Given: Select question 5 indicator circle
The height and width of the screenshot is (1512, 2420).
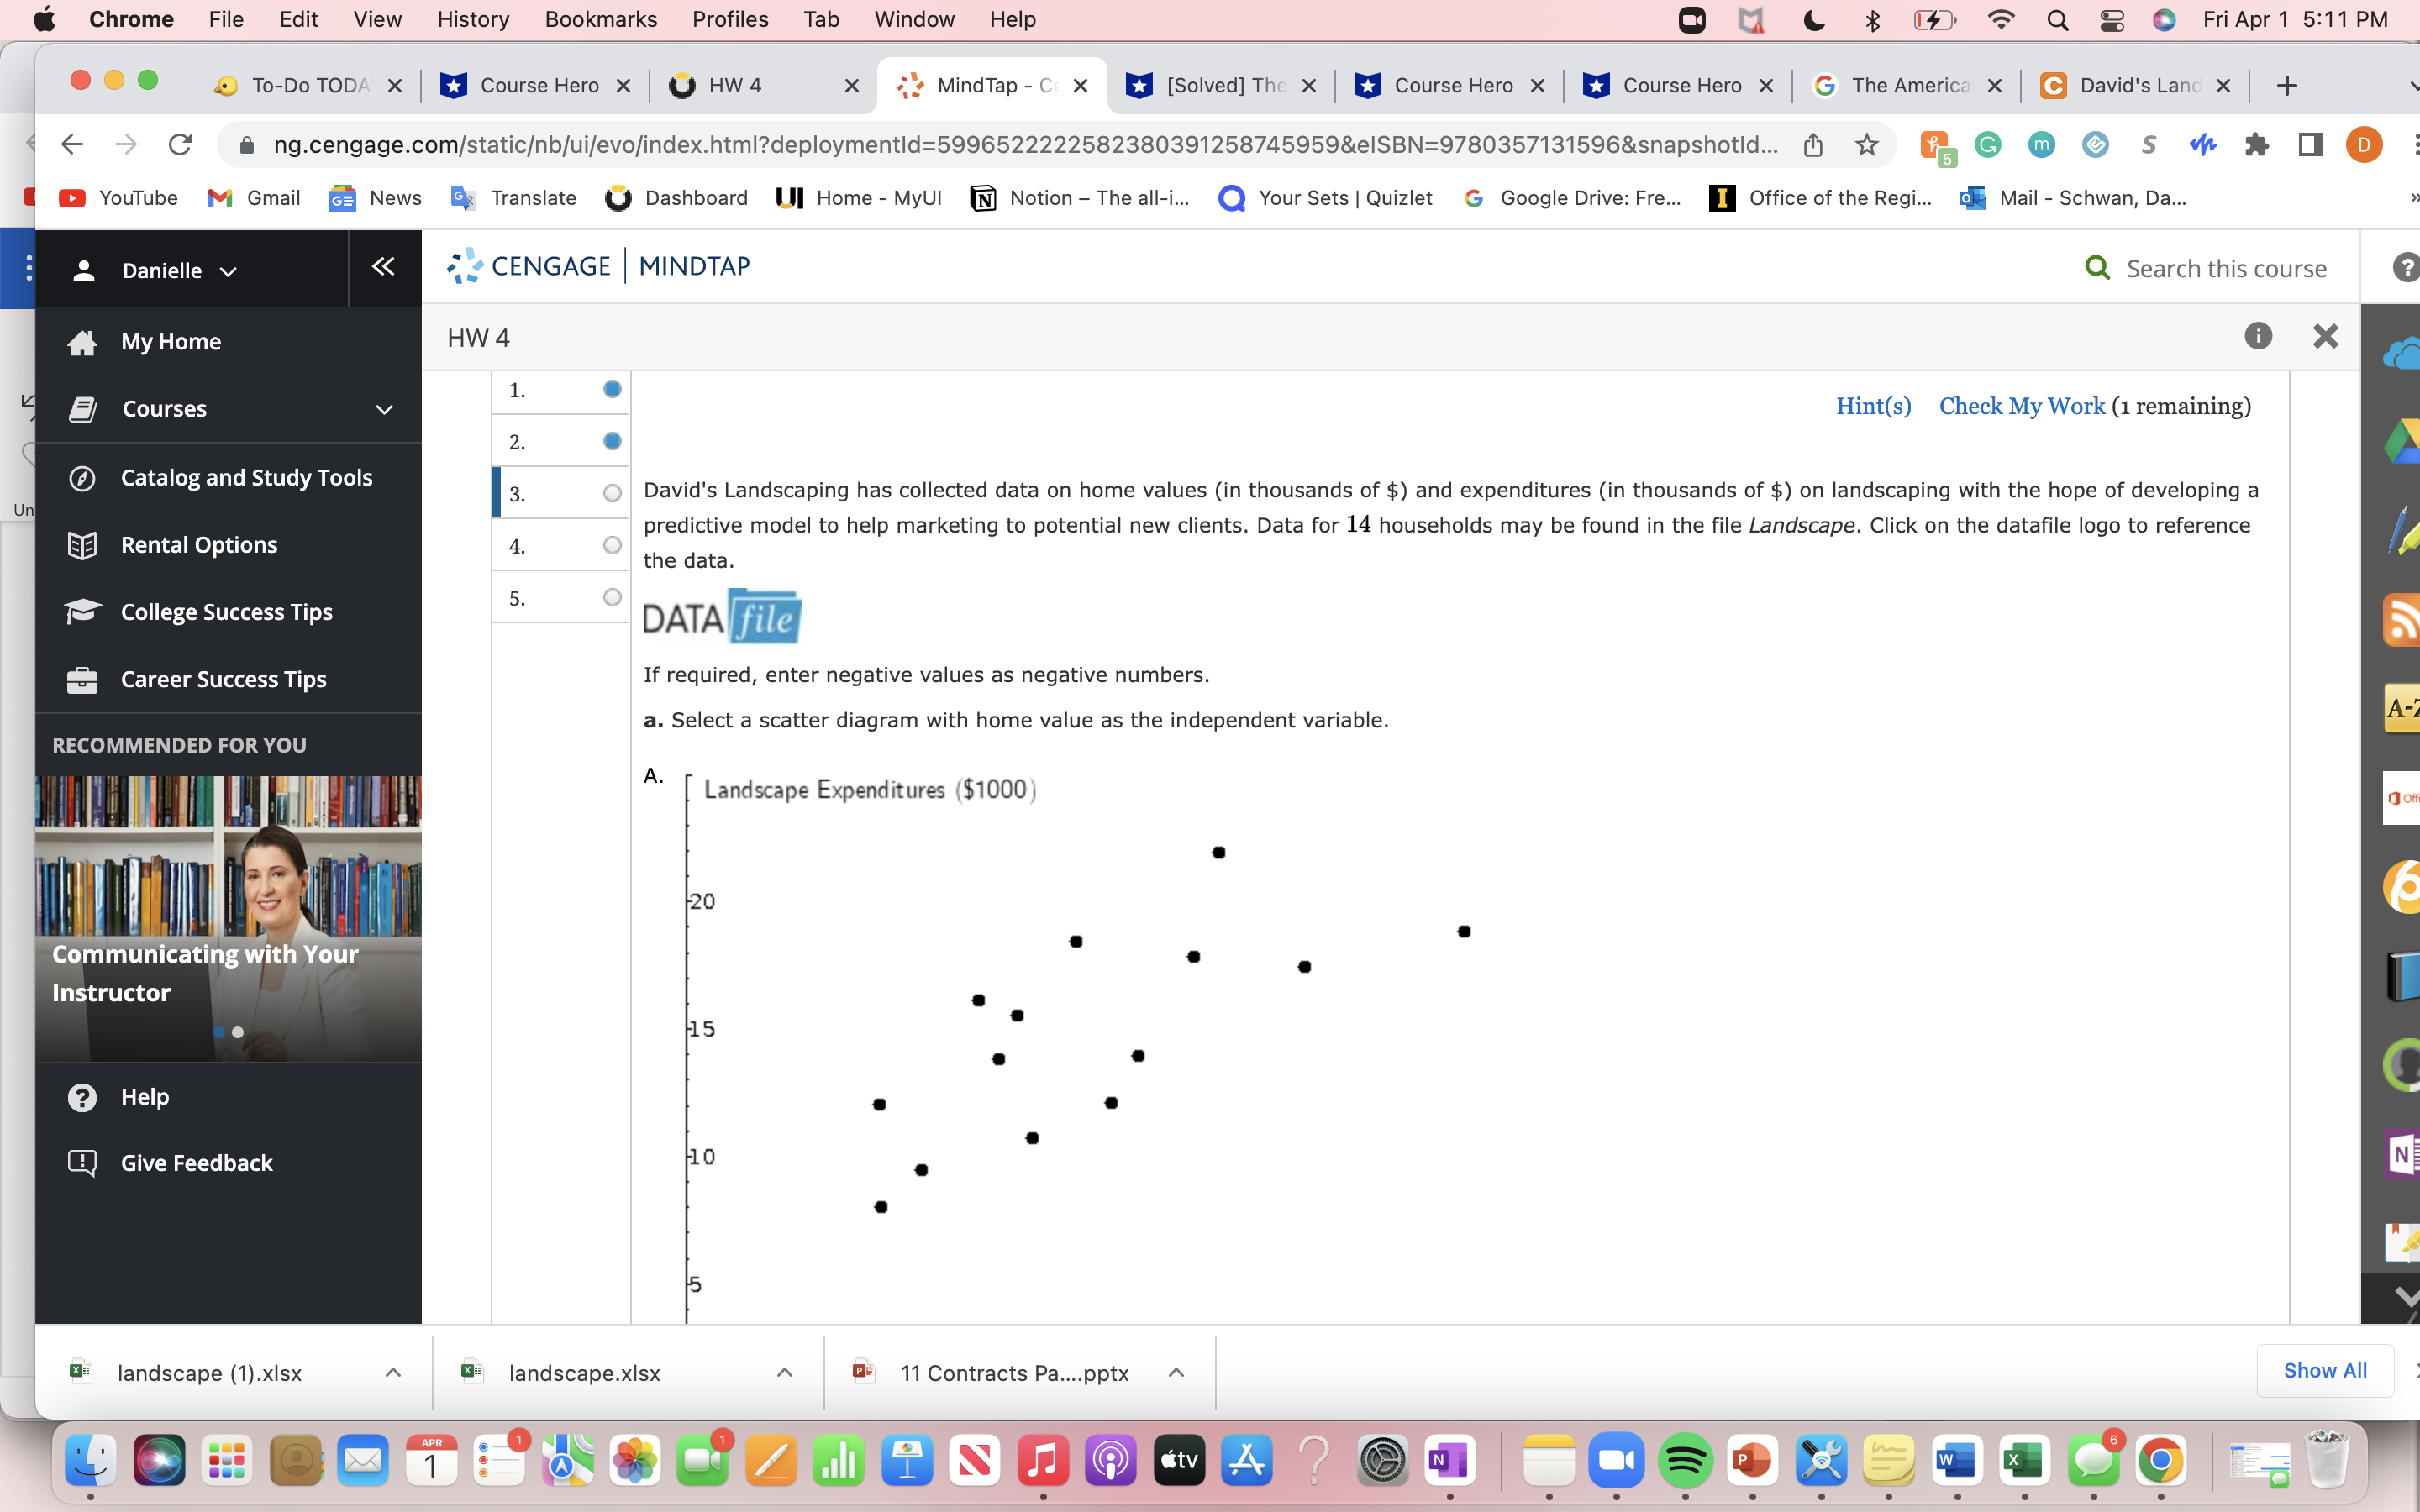Looking at the screenshot, I should point(612,597).
